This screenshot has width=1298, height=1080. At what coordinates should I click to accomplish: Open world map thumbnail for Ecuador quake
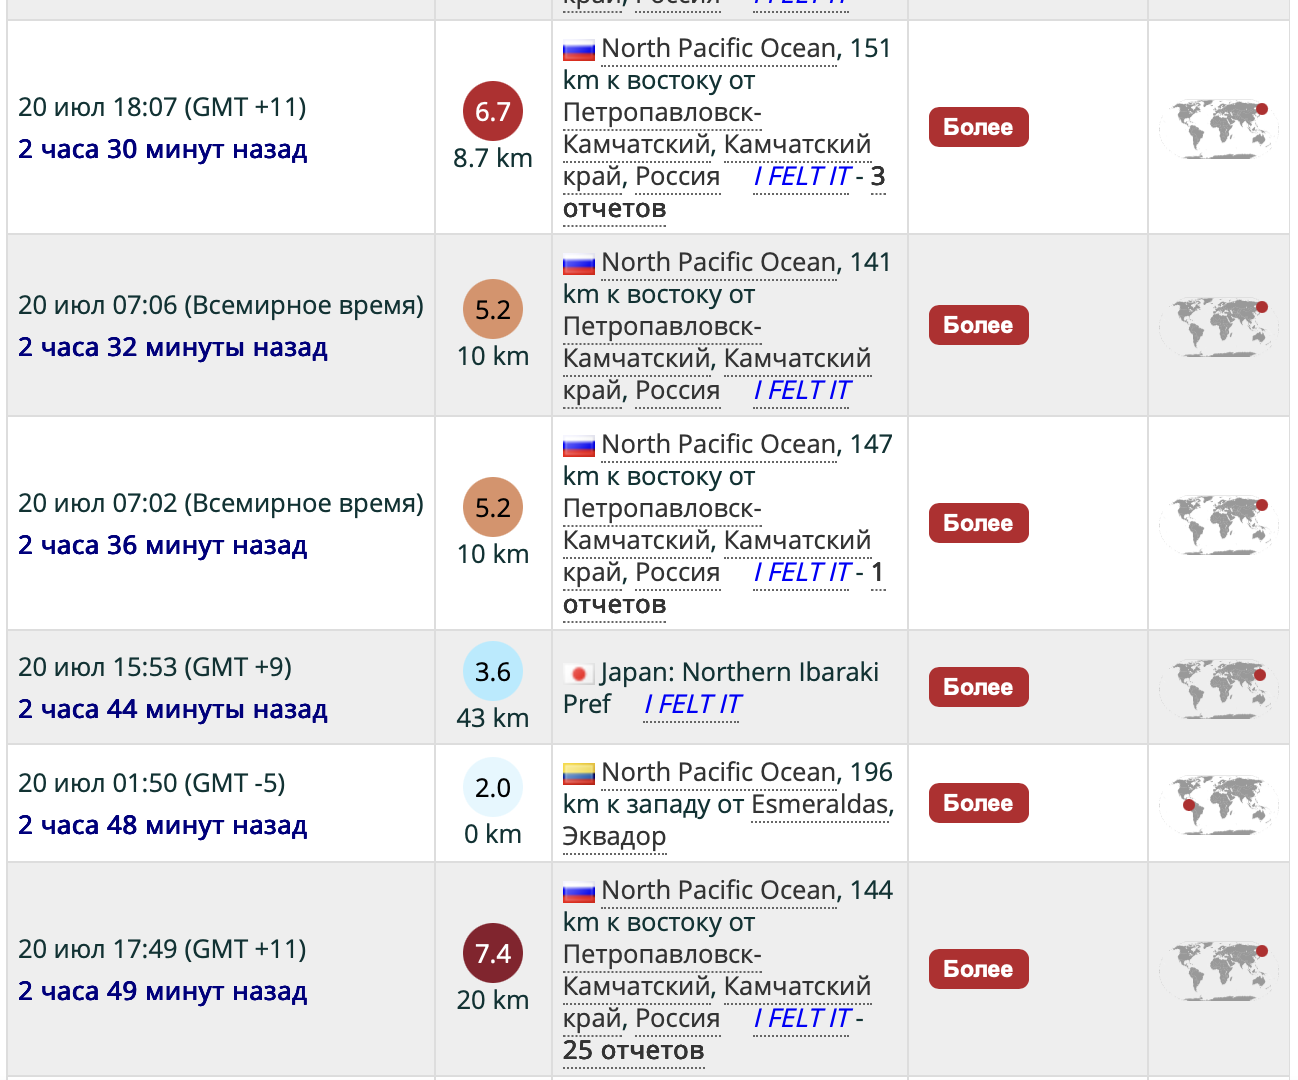pyautogui.click(x=1218, y=804)
